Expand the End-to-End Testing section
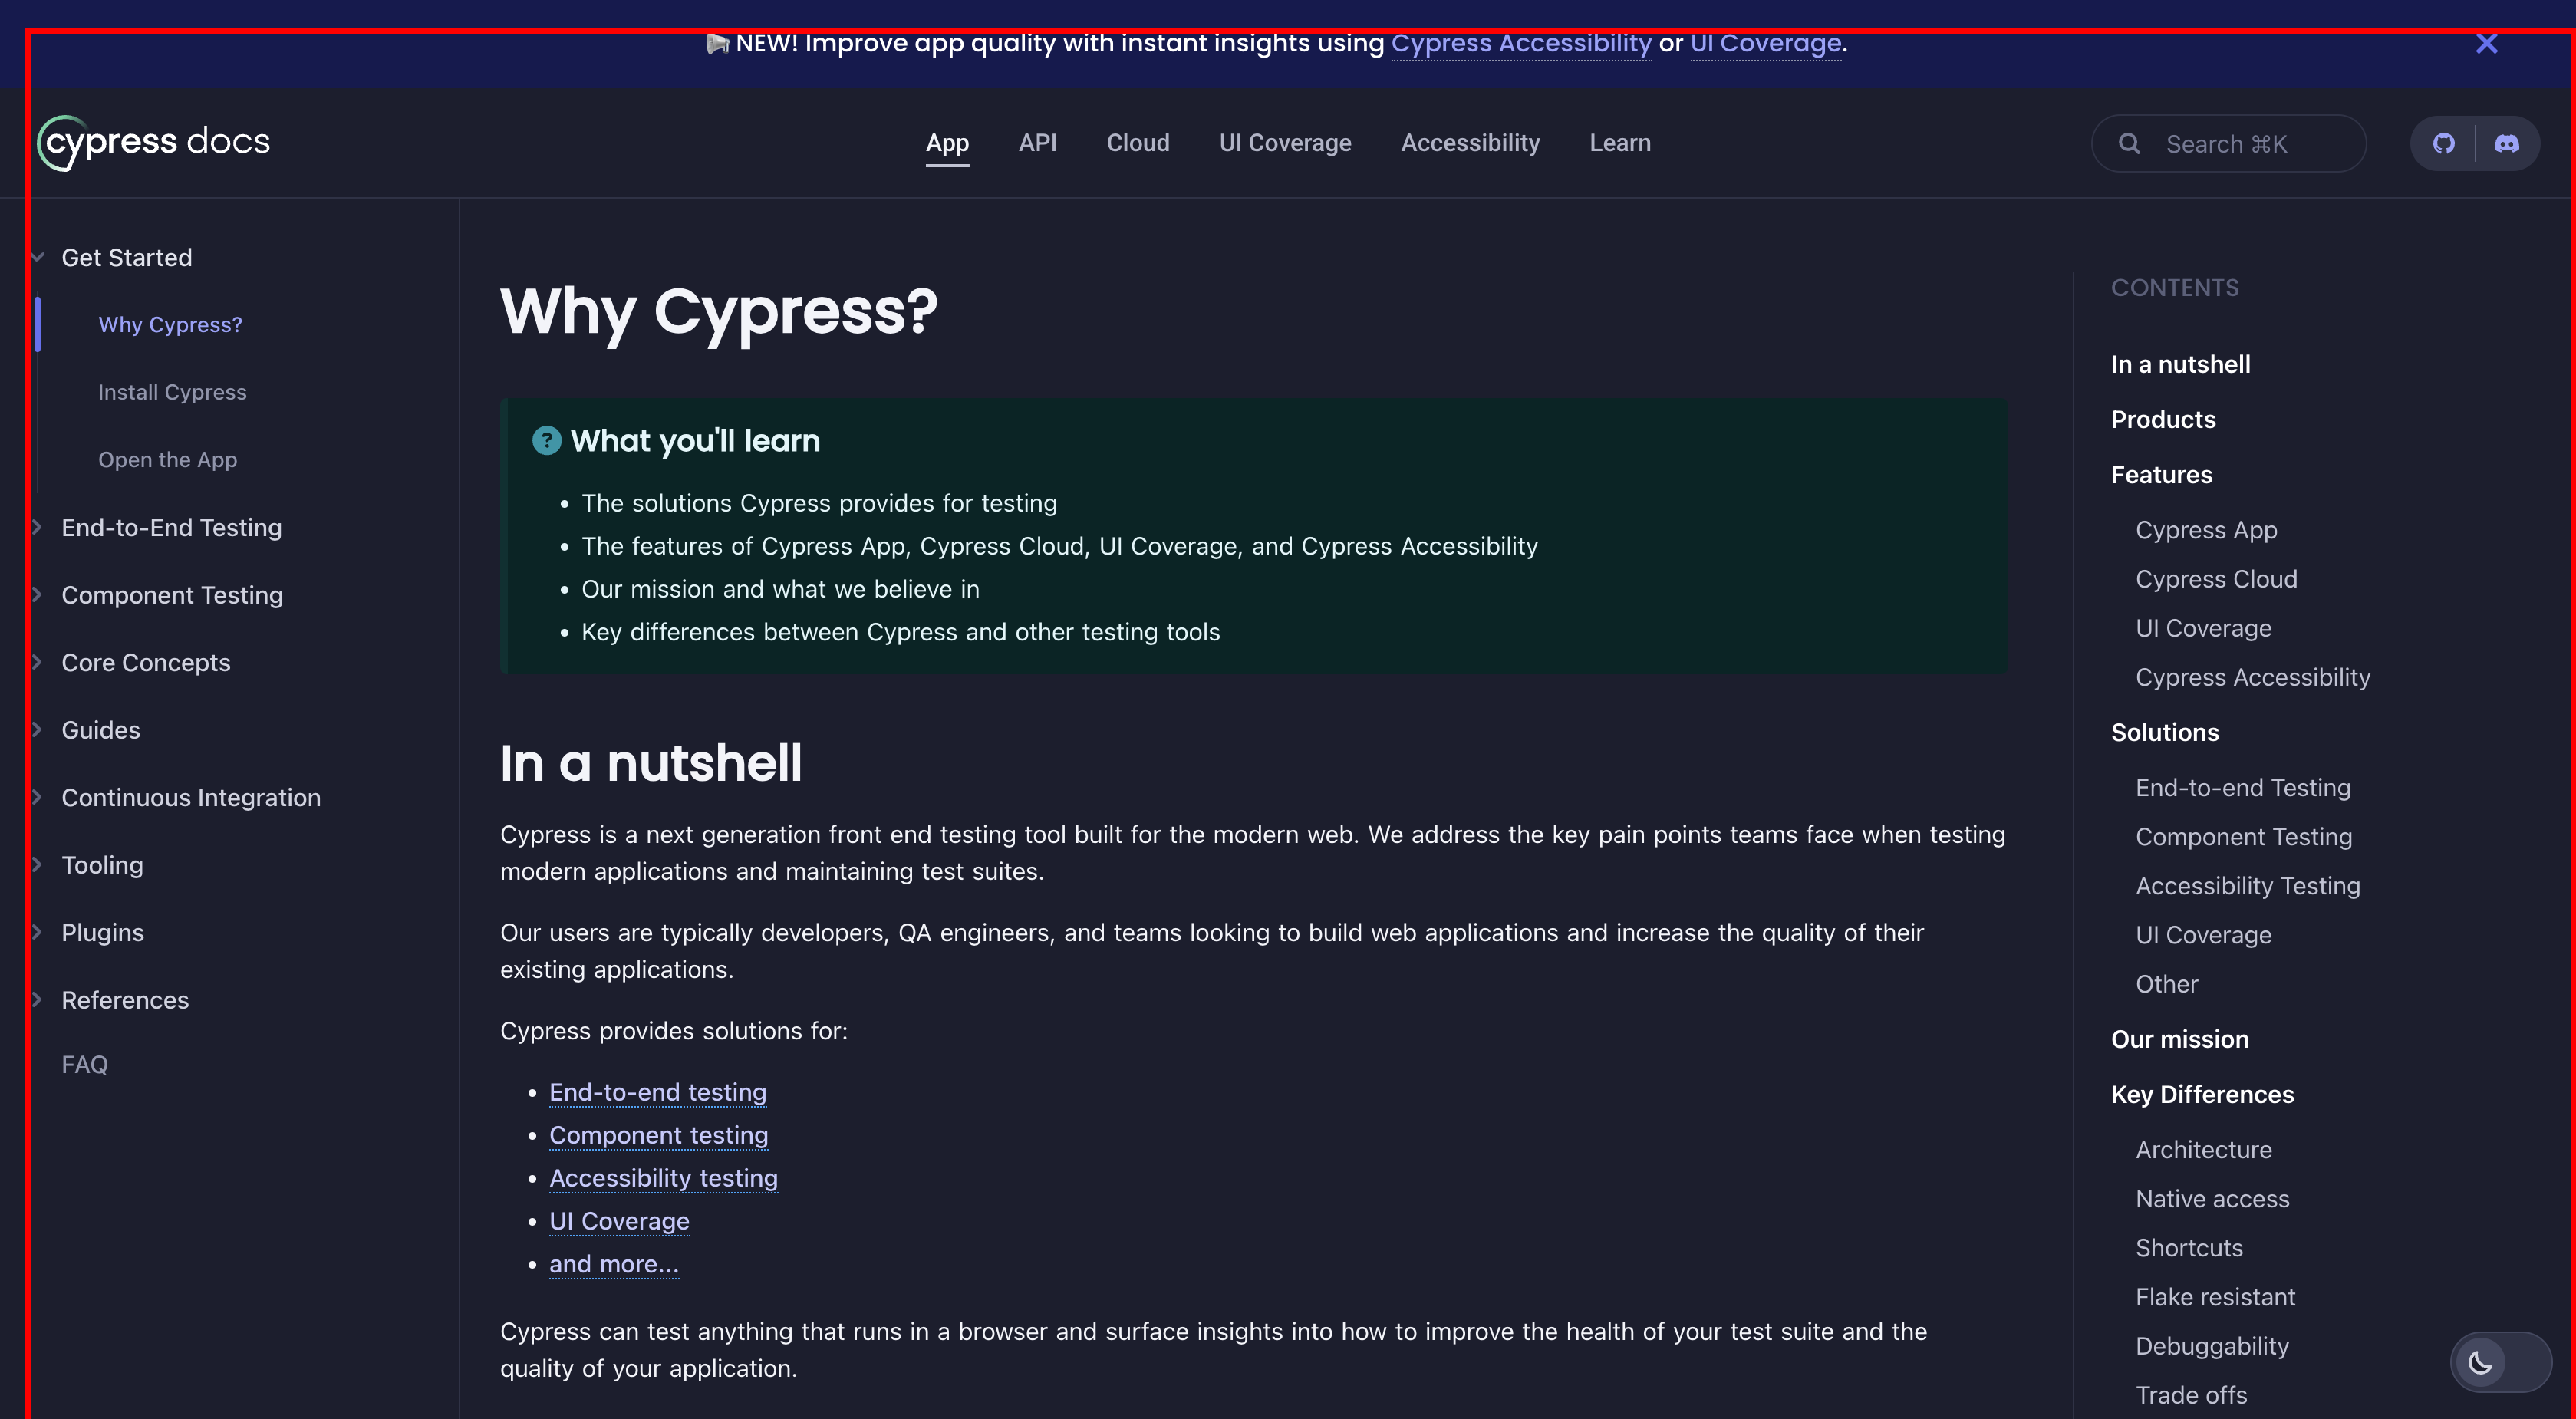The height and width of the screenshot is (1419, 2576). (38, 527)
